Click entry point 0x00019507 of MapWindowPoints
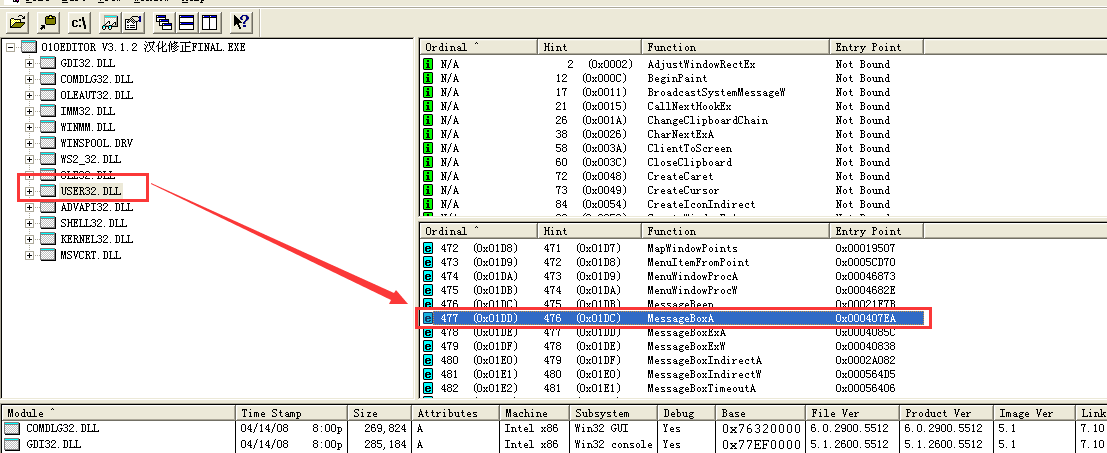Screen dimensions: 1107x453 (x=866, y=248)
